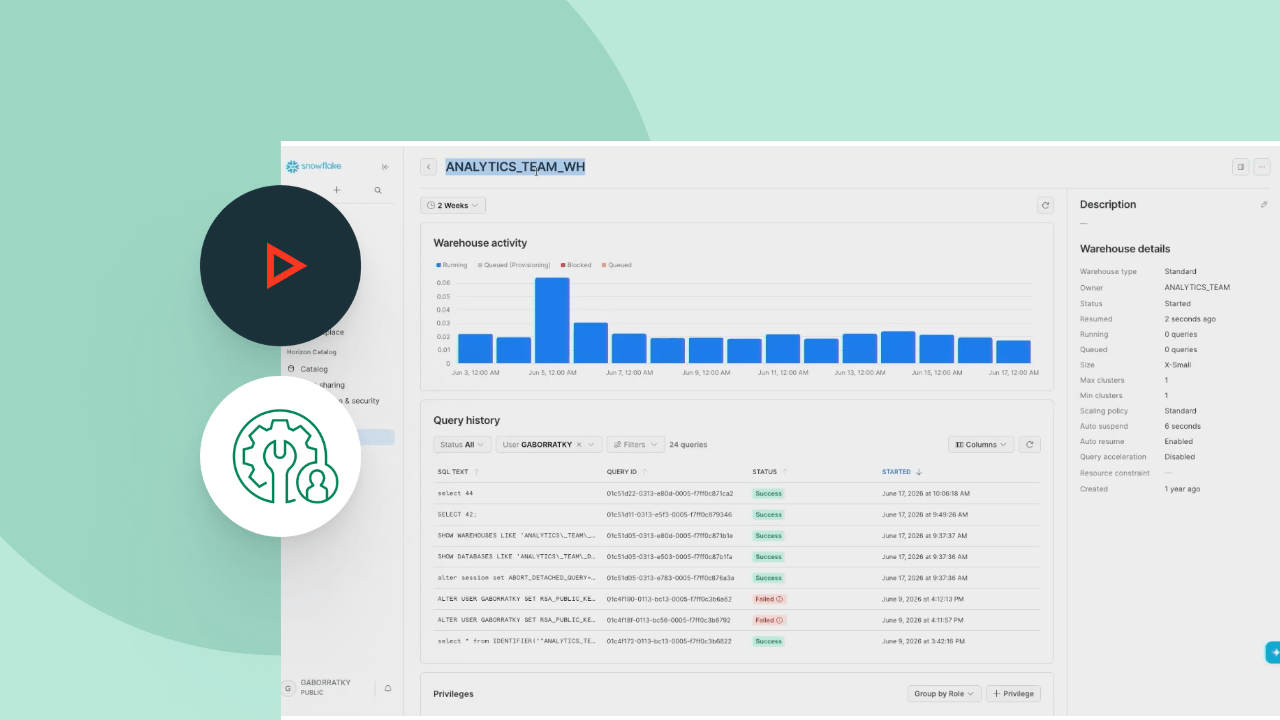Go back using the chevron beside ANALYTICS_TEAM_WH
The width and height of the screenshot is (1280, 720).
429,167
